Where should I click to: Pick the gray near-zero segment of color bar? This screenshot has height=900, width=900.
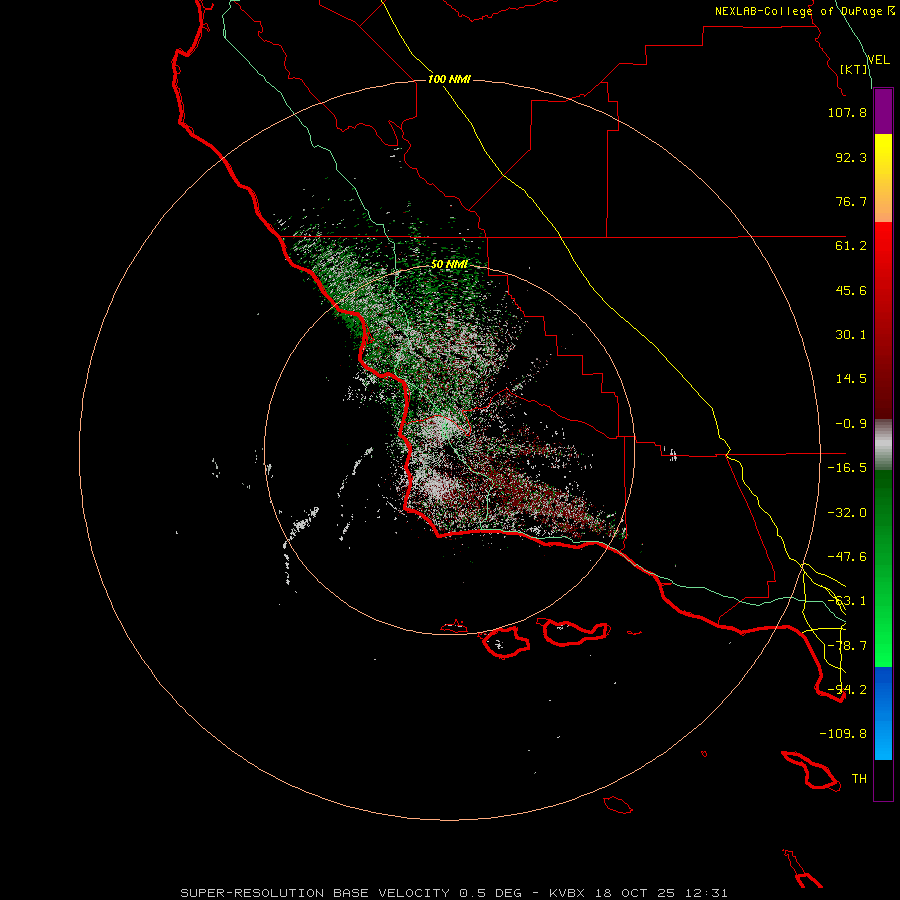[x=883, y=445]
